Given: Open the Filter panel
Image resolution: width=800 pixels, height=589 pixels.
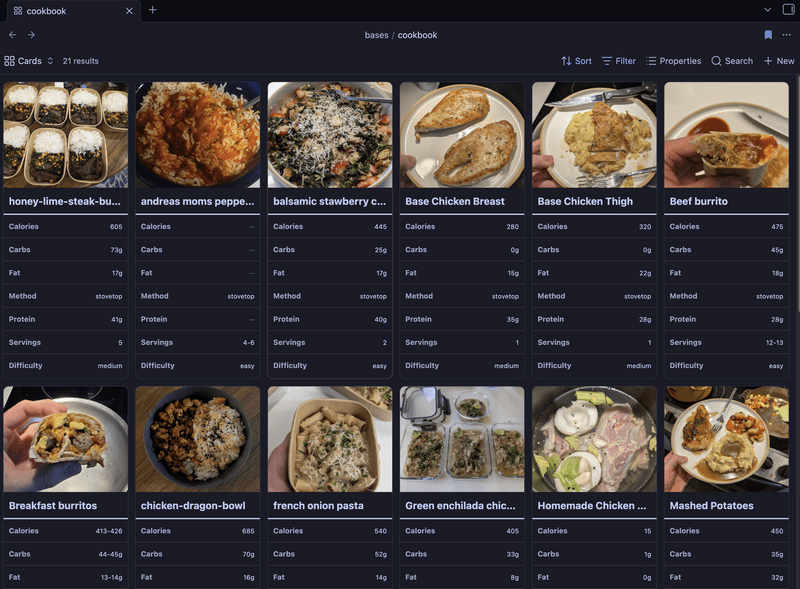Looking at the screenshot, I should 620,60.
